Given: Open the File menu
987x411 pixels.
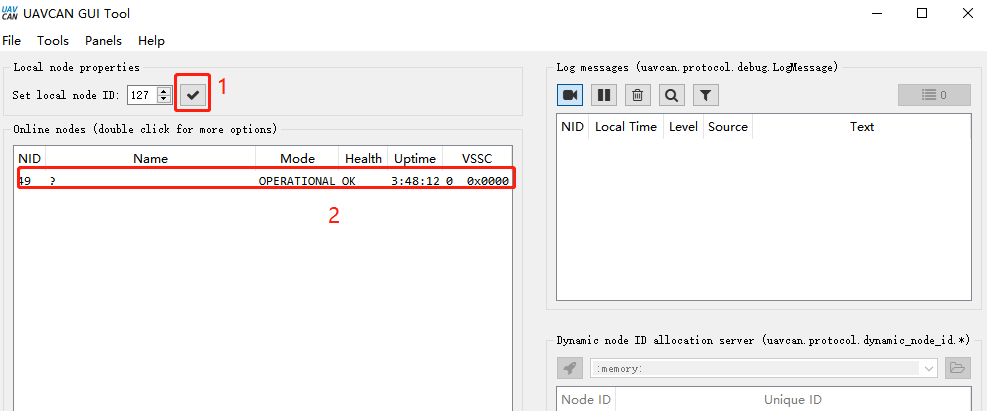Looking at the screenshot, I should (x=12, y=41).
